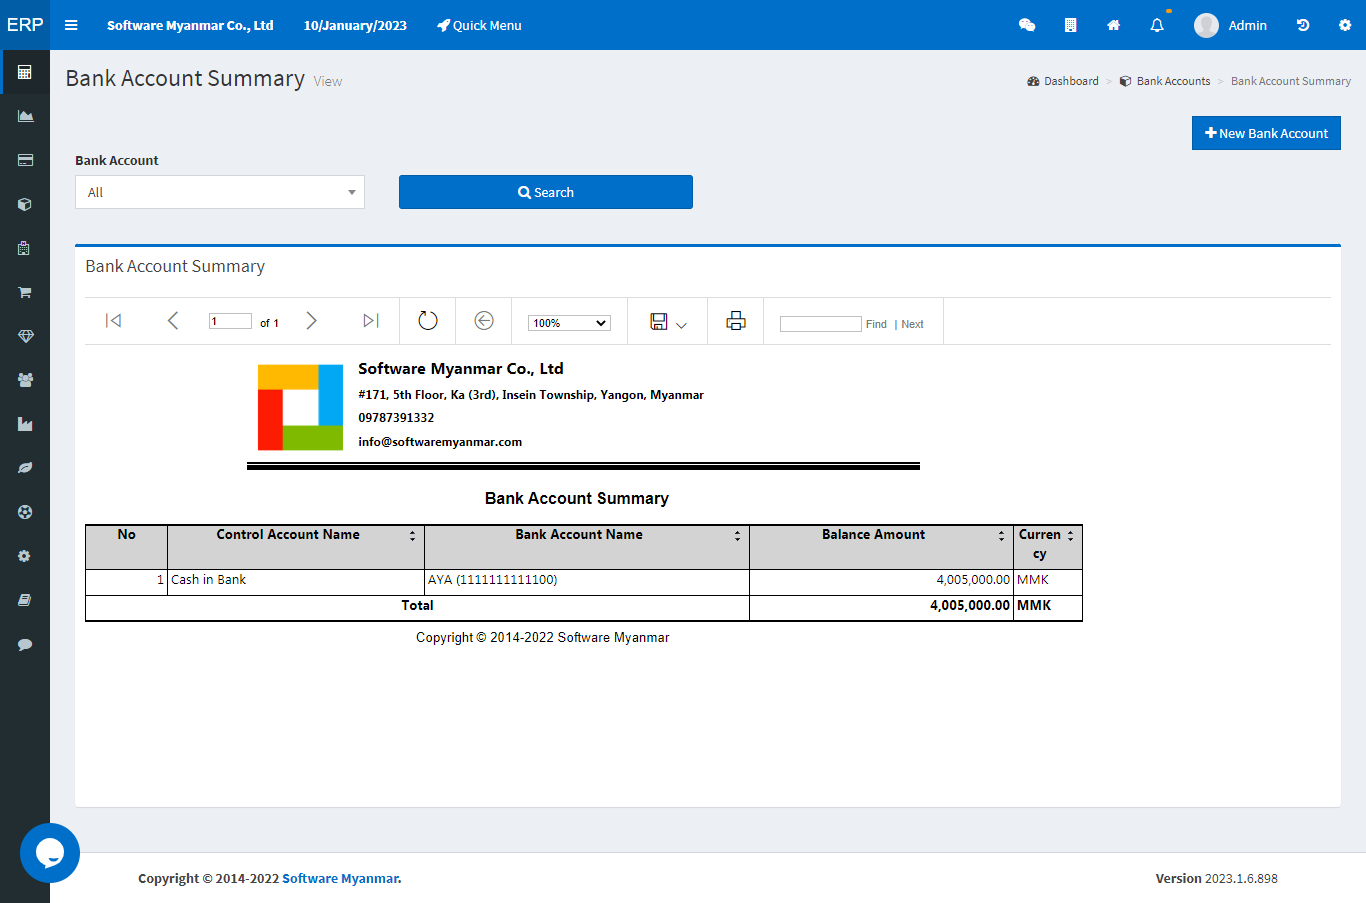Viewport: 1366px width, 903px height.
Task: Open the speech bubble icon in the sidebar
Action: (x=25, y=644)
